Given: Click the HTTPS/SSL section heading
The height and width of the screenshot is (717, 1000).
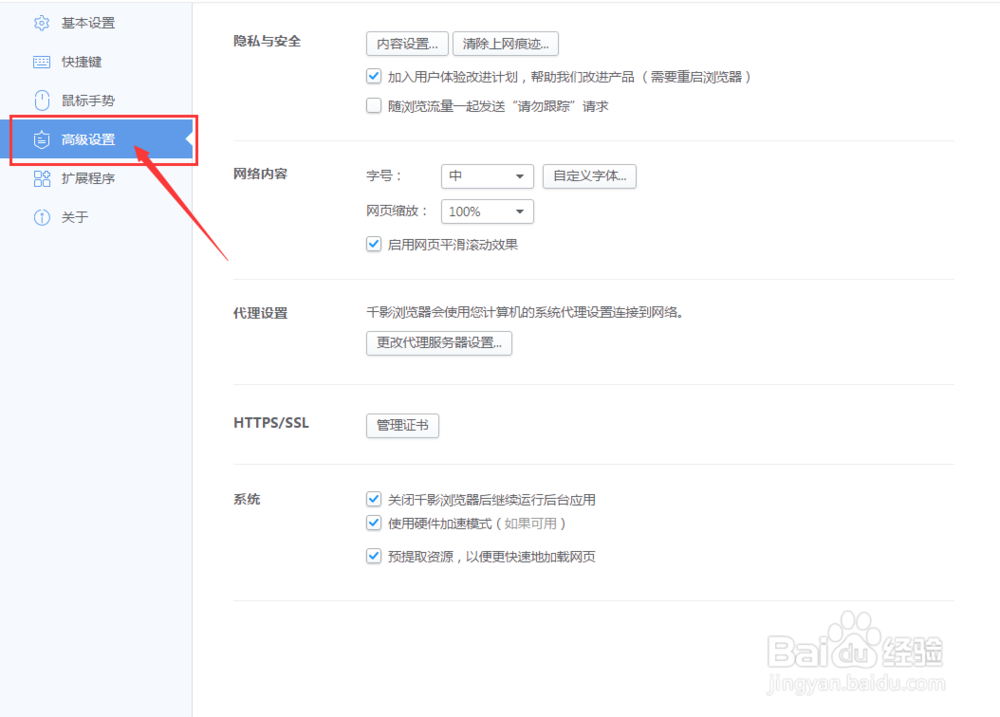Looking at the screenshot, I should [x=271, y=423].
